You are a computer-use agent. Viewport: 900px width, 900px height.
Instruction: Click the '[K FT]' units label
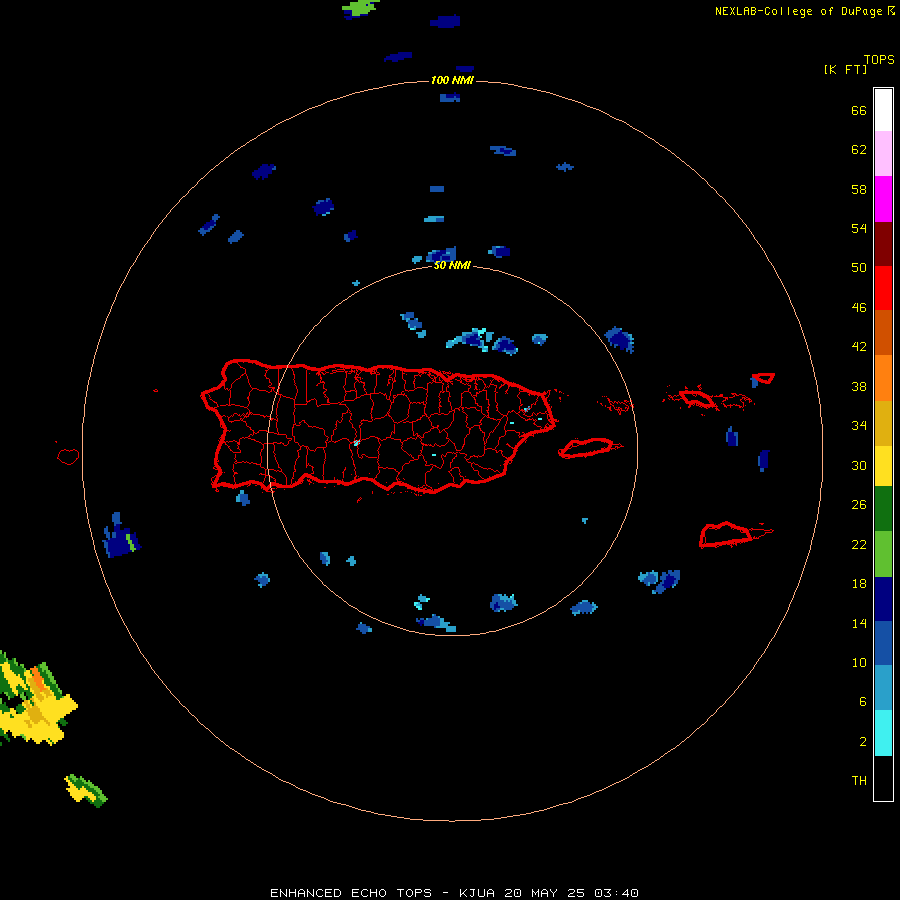pos(845,70)
